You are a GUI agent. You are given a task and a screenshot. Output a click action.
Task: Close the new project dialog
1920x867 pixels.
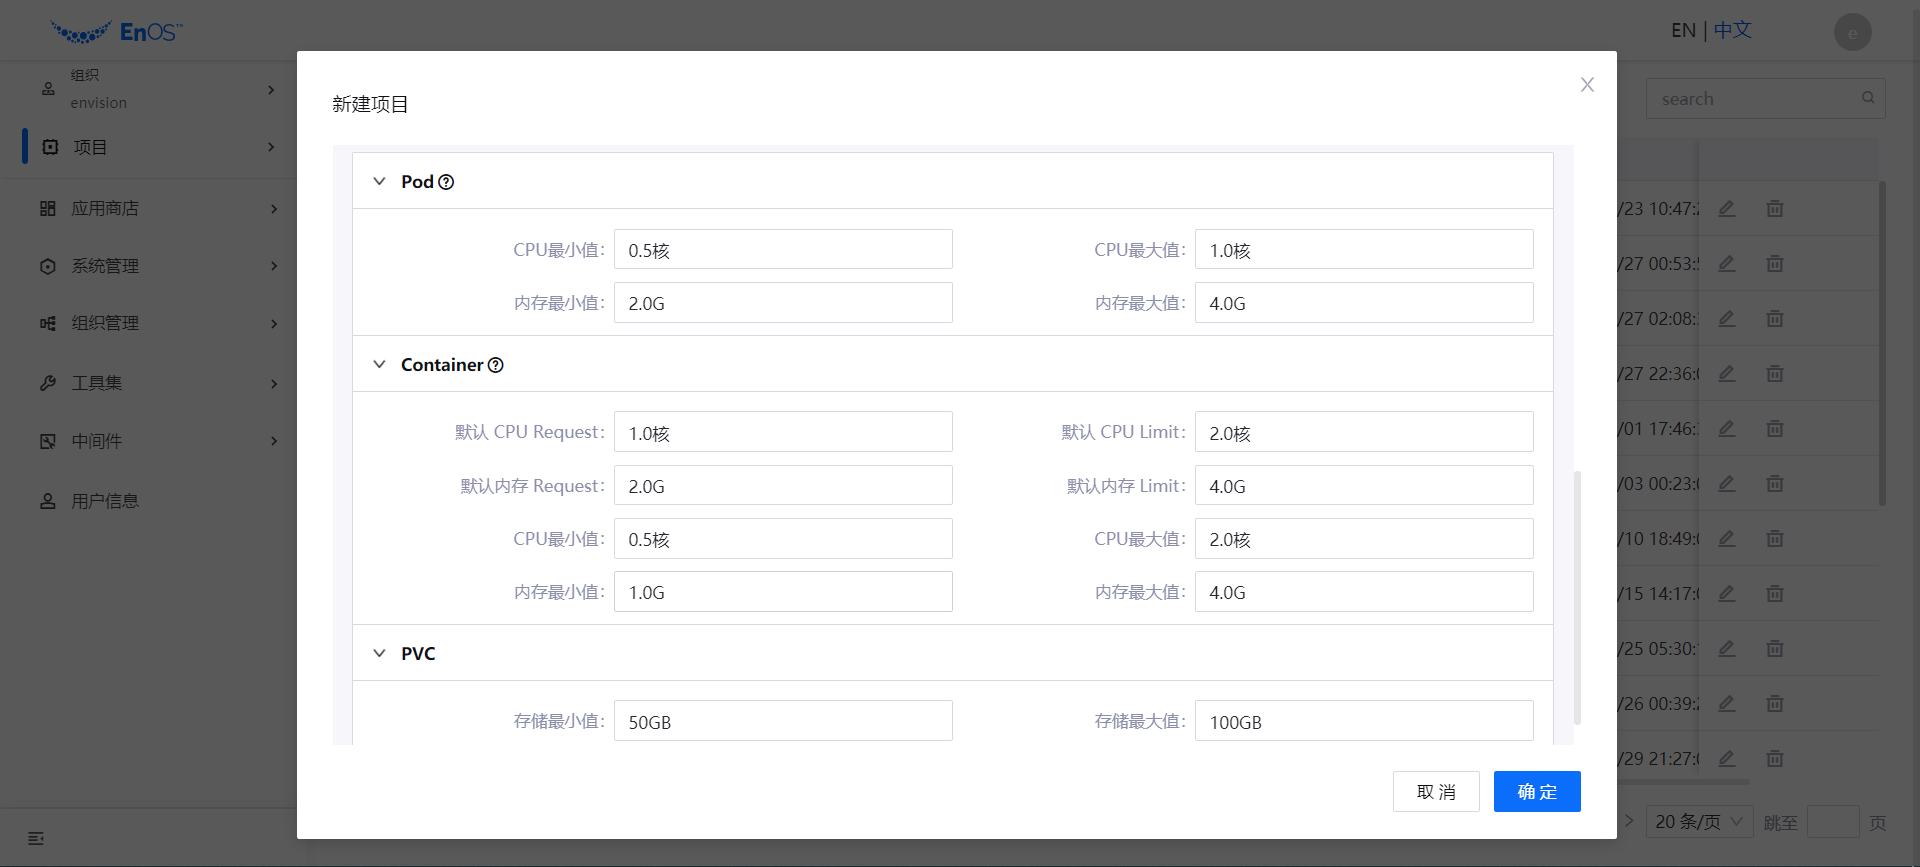(x=1586, y=85)
